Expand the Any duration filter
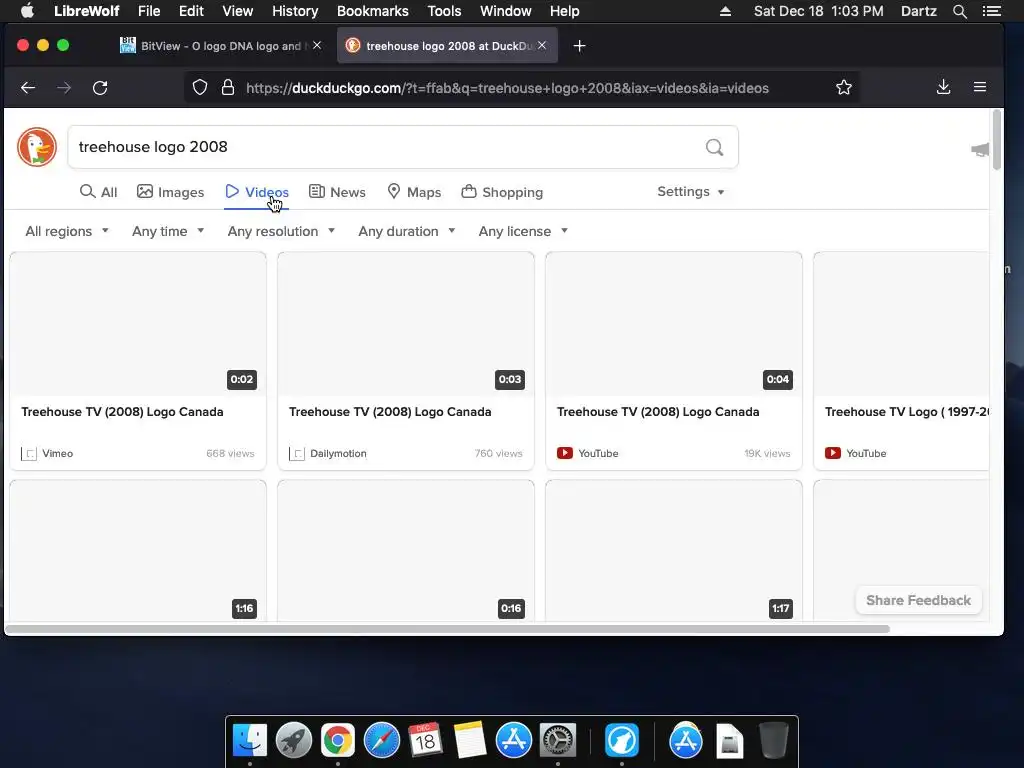 pyautogui.click(x=406, y=231)
